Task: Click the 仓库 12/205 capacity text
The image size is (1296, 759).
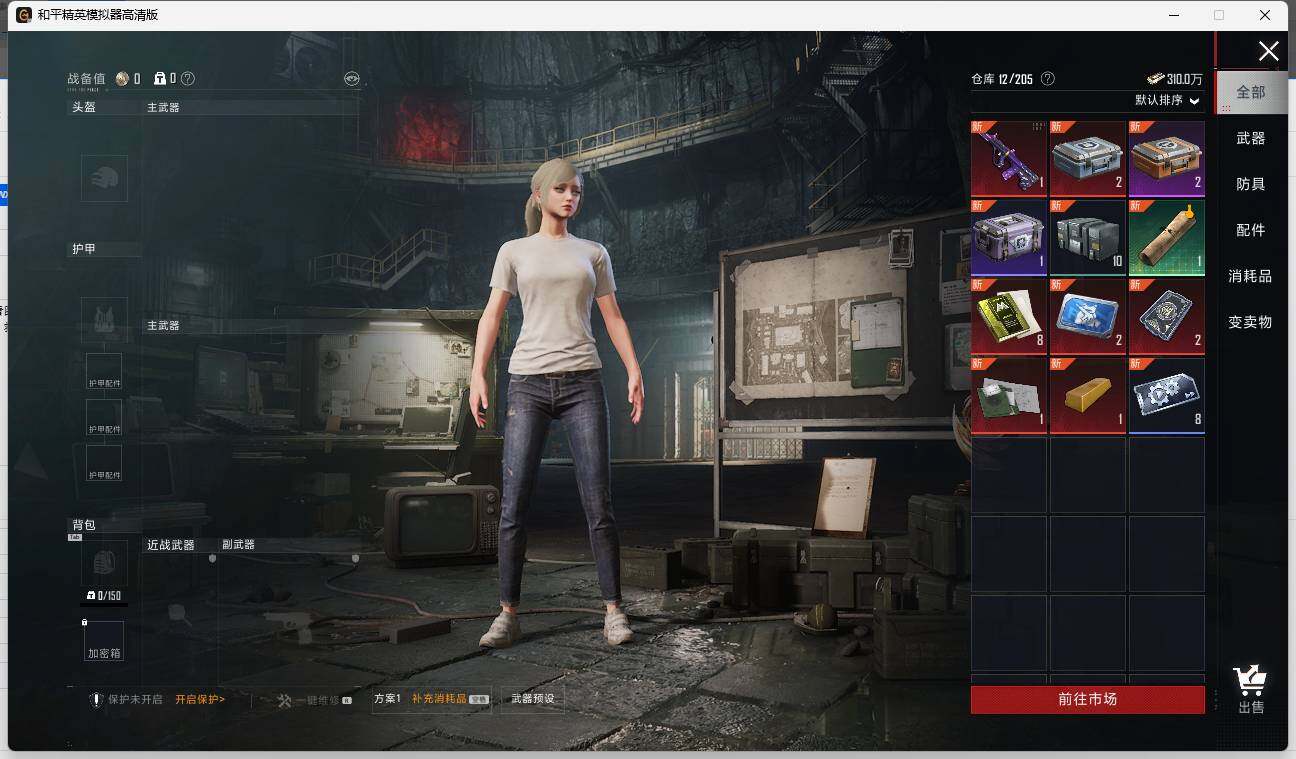Action: click(1002, 79)
